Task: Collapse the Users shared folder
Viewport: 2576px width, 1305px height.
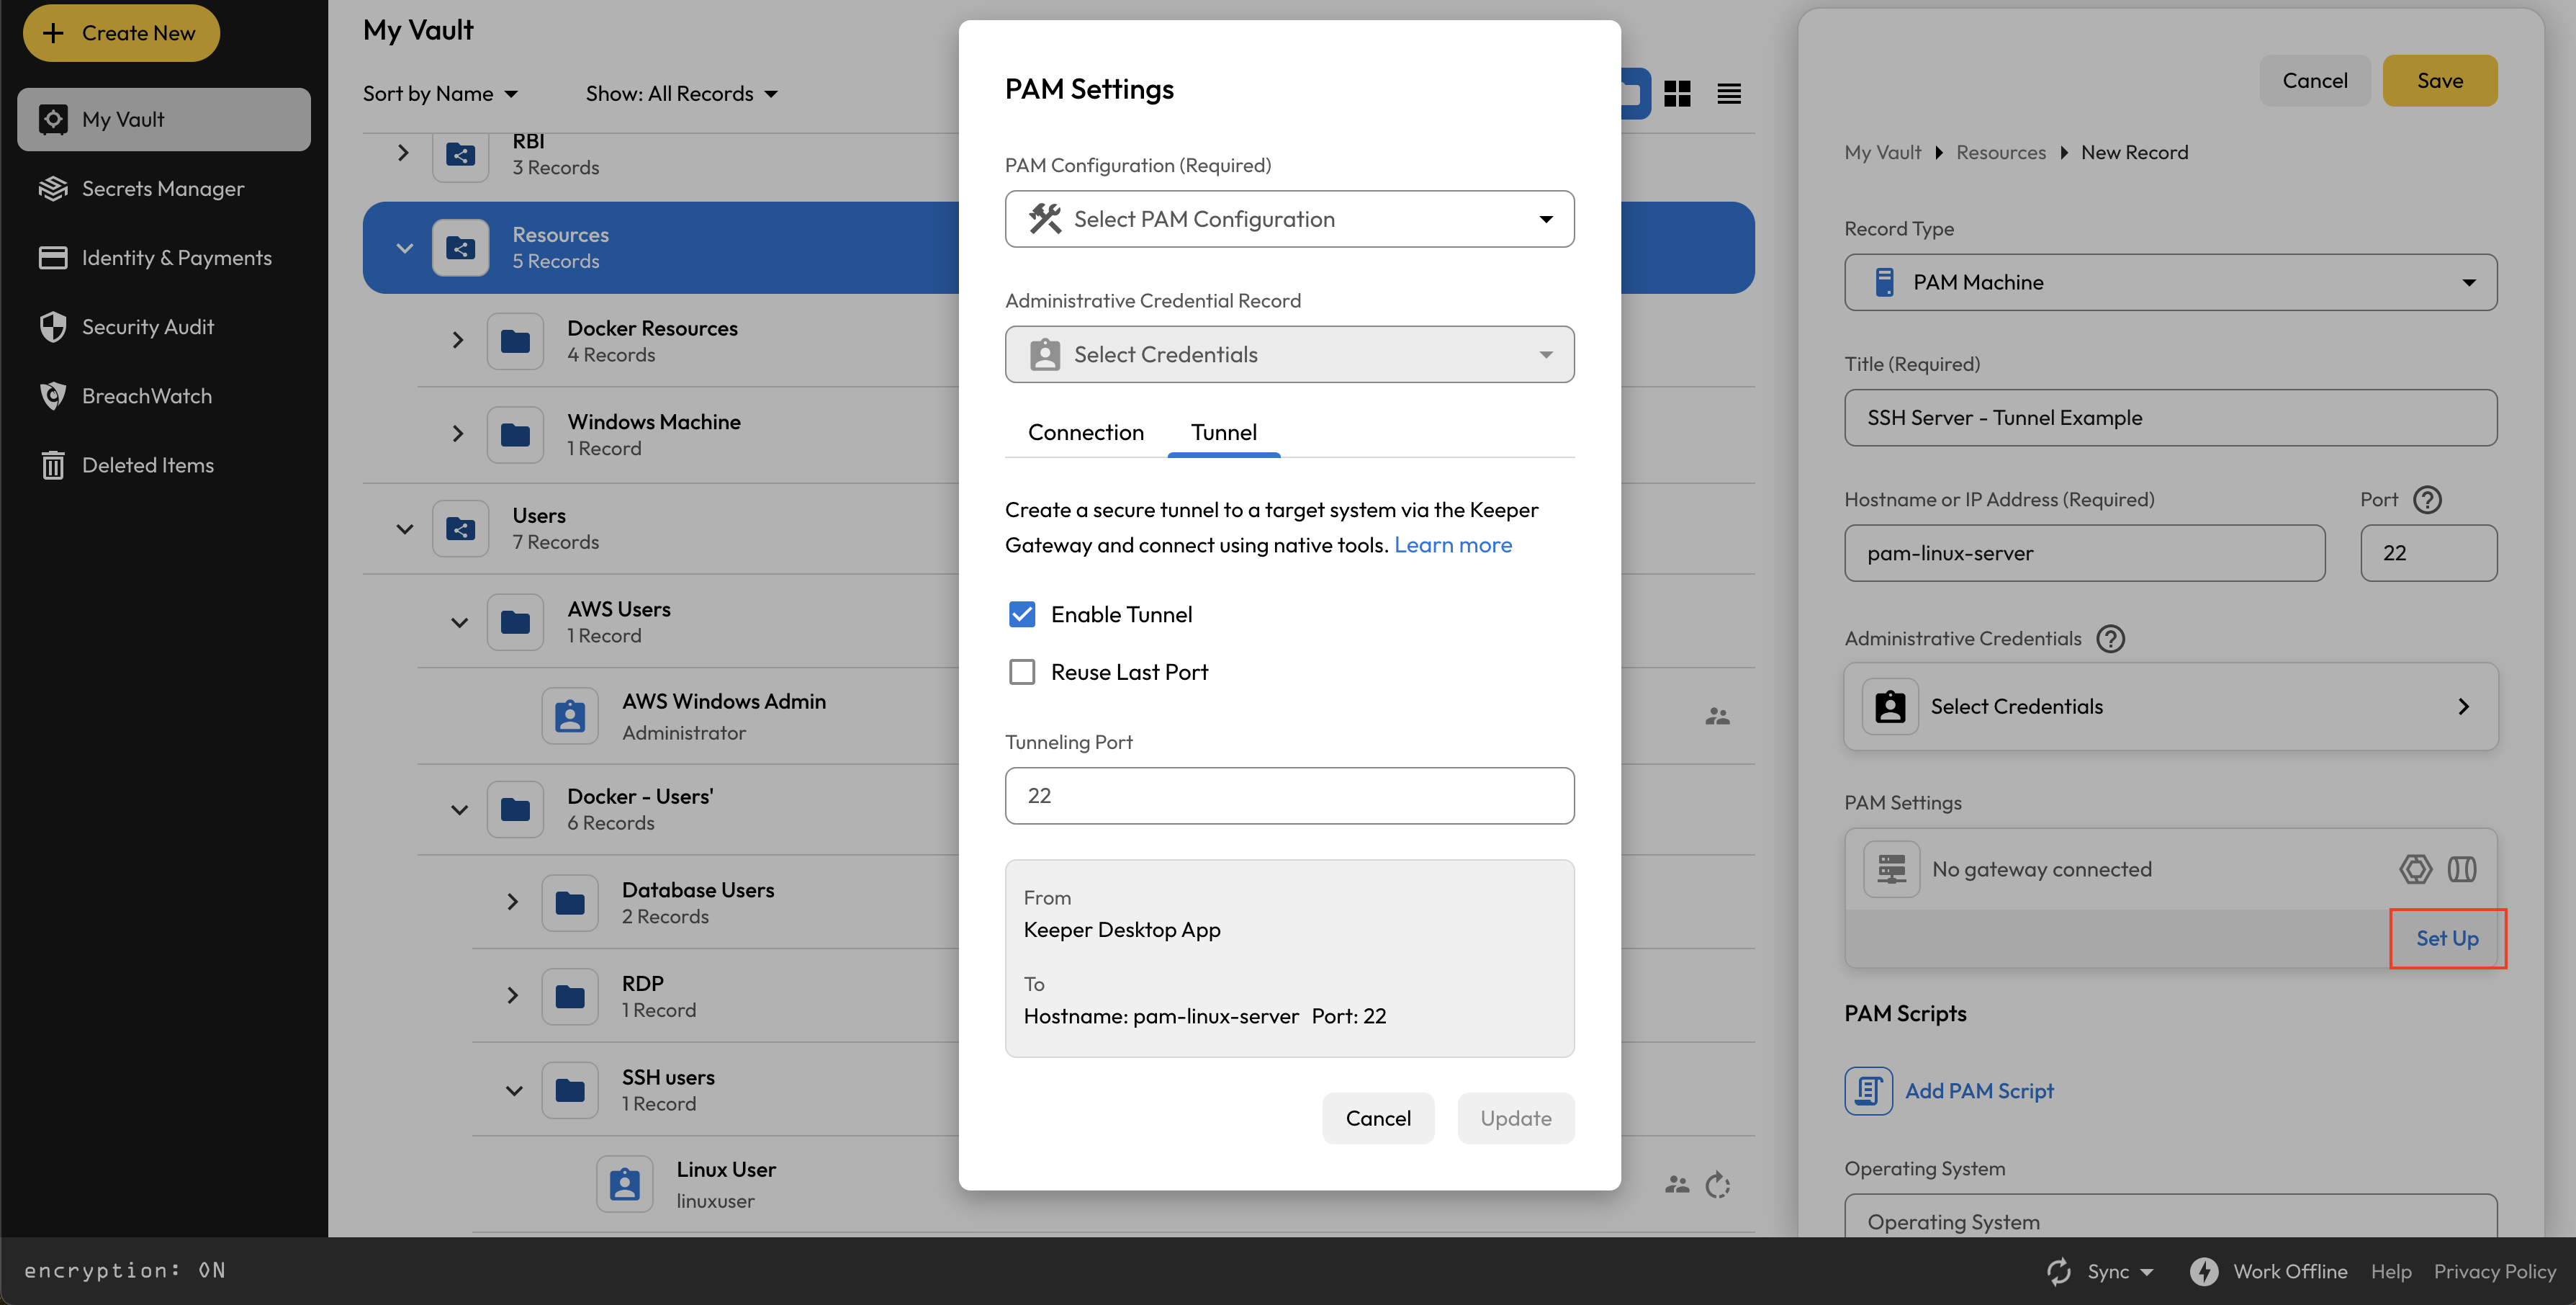Action: point(404,529)
